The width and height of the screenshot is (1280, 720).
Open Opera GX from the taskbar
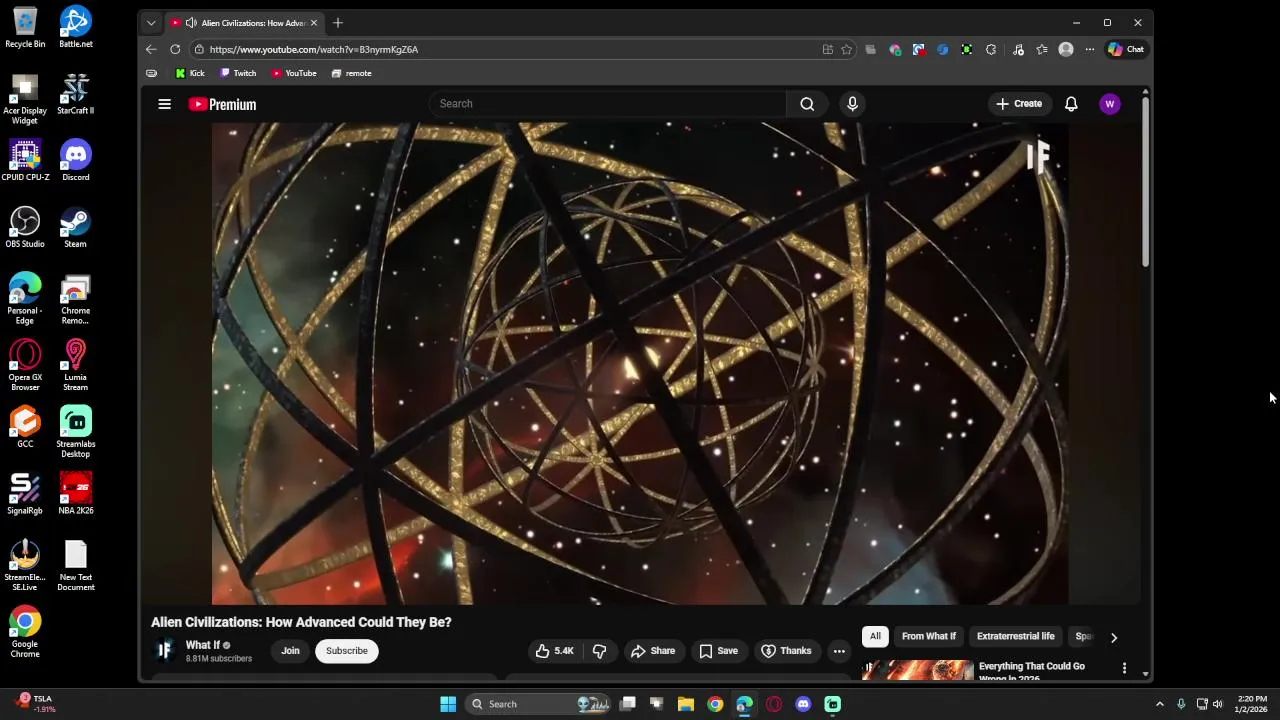coord(774,704)
